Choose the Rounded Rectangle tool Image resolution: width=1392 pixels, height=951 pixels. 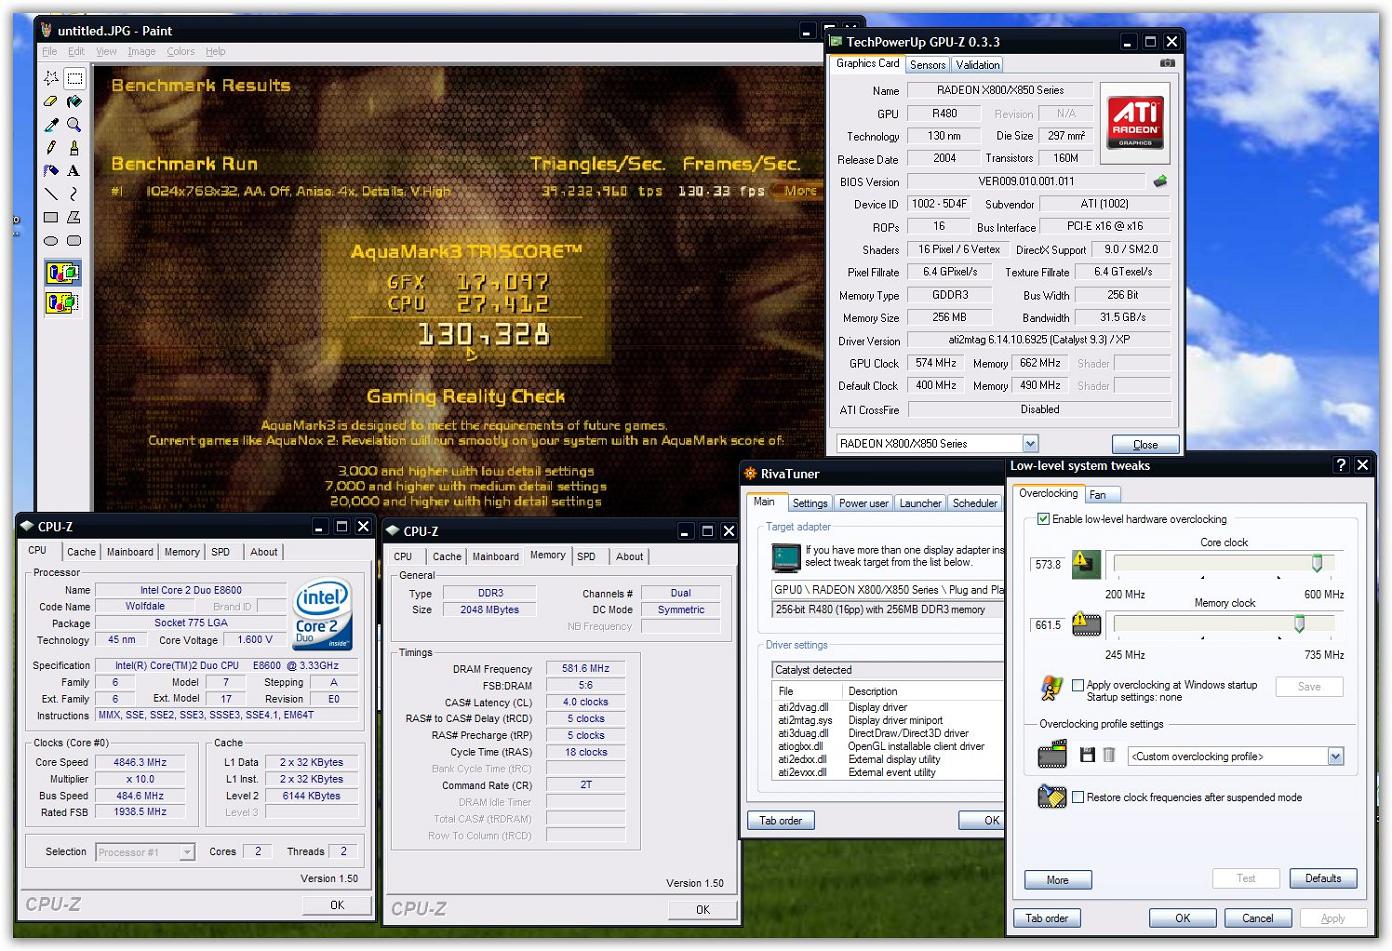[x=74, y=240]
